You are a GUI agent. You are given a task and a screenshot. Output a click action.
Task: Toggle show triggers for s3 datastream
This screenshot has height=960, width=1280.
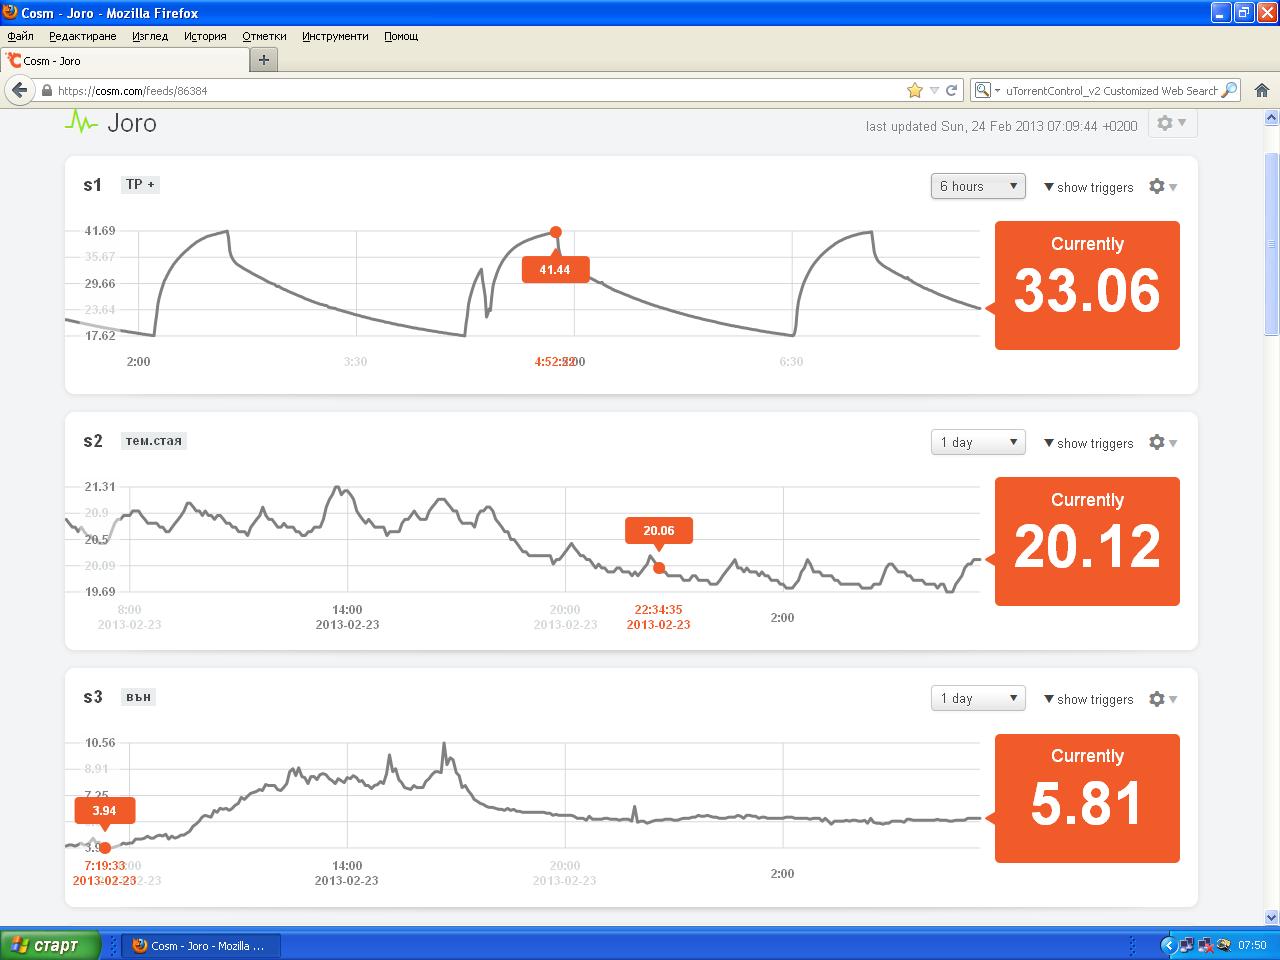coord(1088,699)
